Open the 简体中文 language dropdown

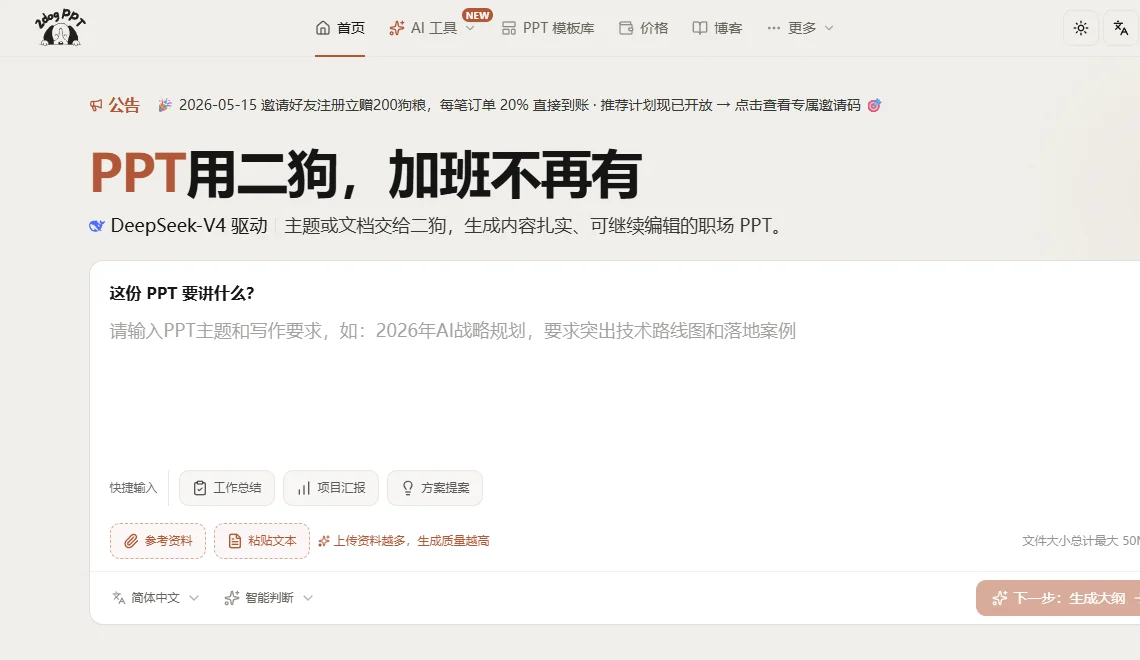pos(155,598)
